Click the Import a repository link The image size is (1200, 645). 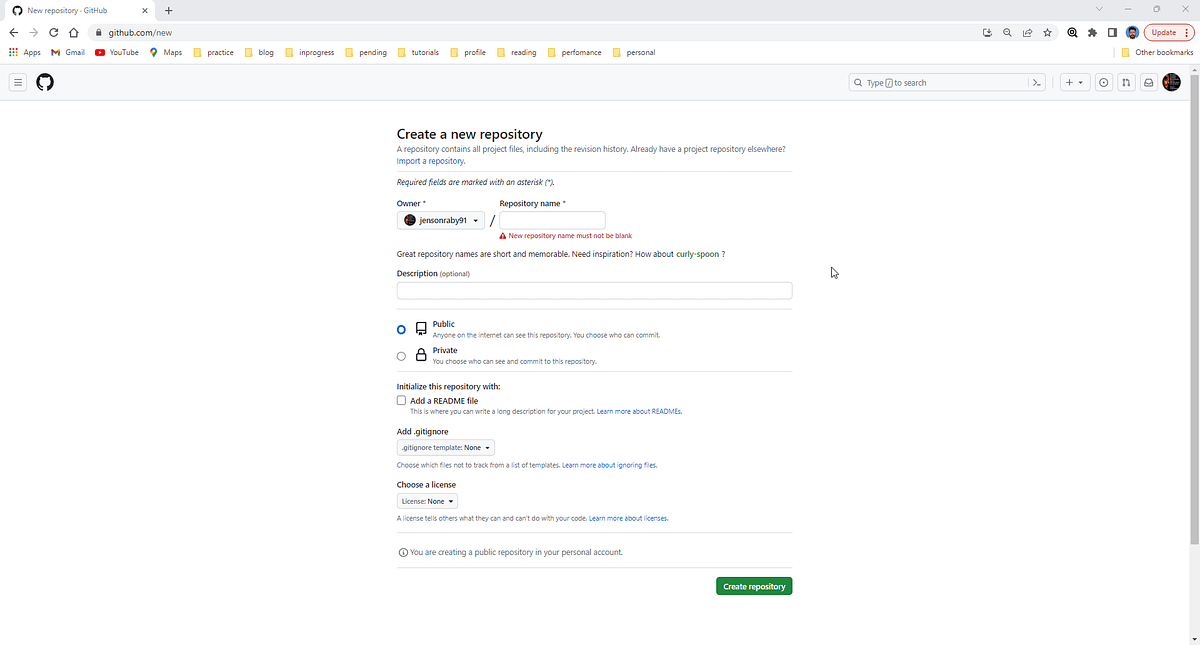tap(429, 160)
